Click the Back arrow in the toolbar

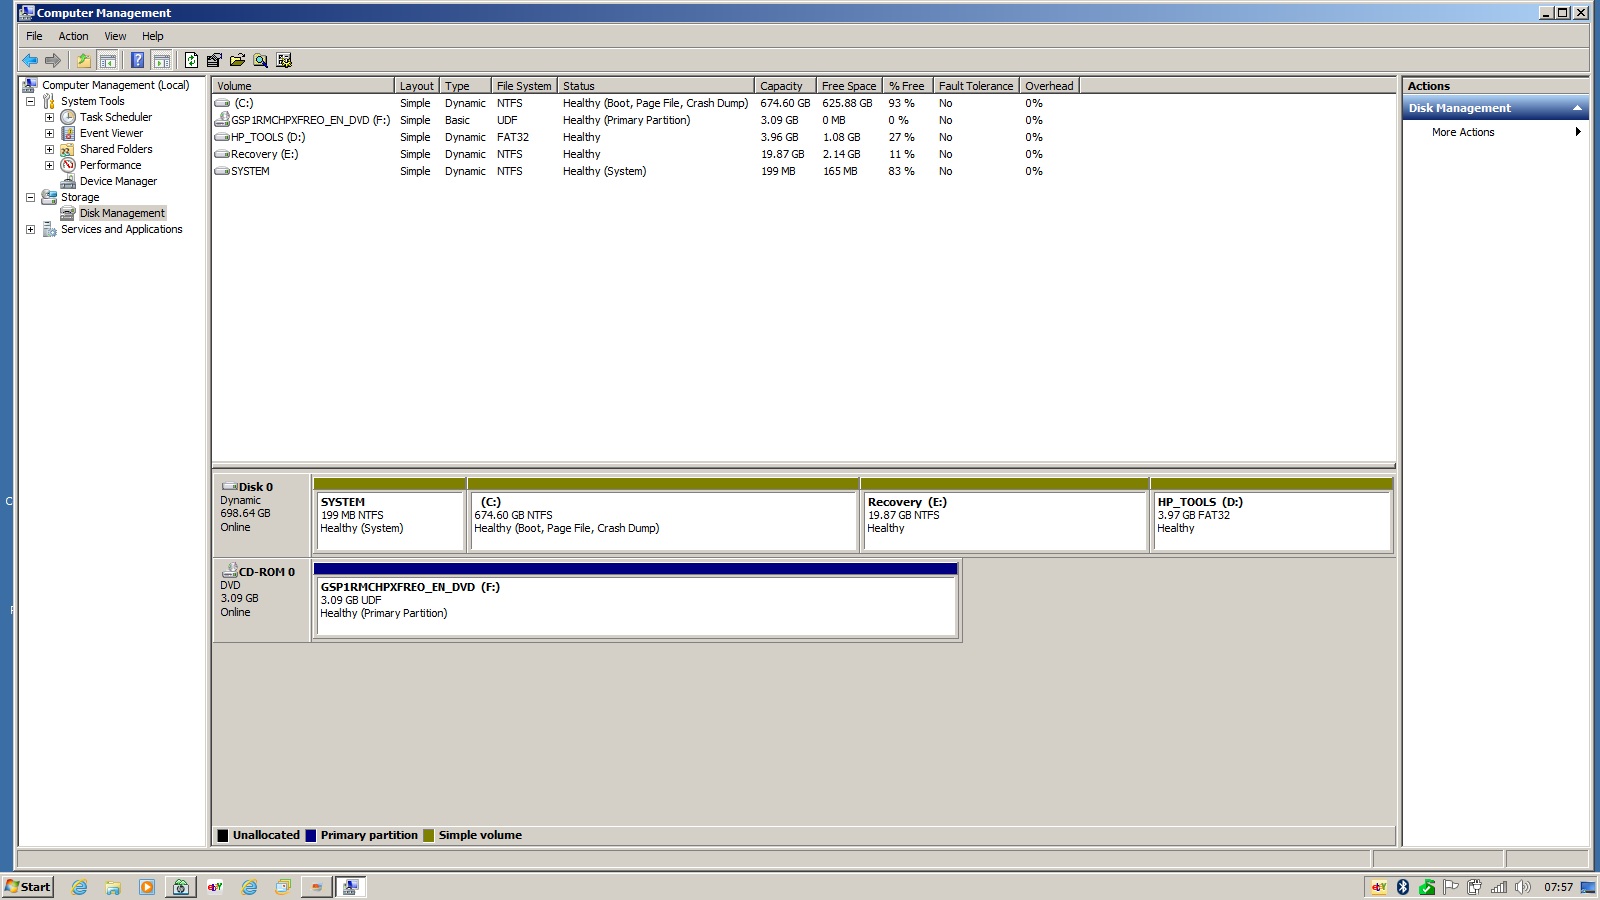[30, 60]
